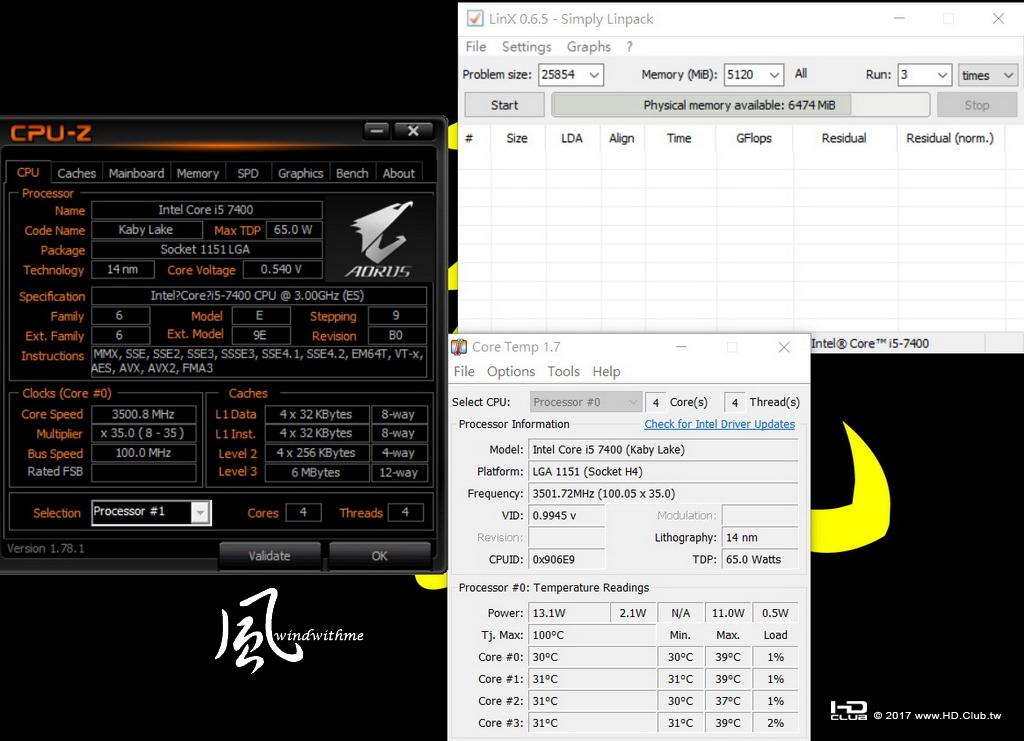Open Check for Intel Driver Updates link
The height and width of the screenshot is (741, 1024).
tap(720, 424)
